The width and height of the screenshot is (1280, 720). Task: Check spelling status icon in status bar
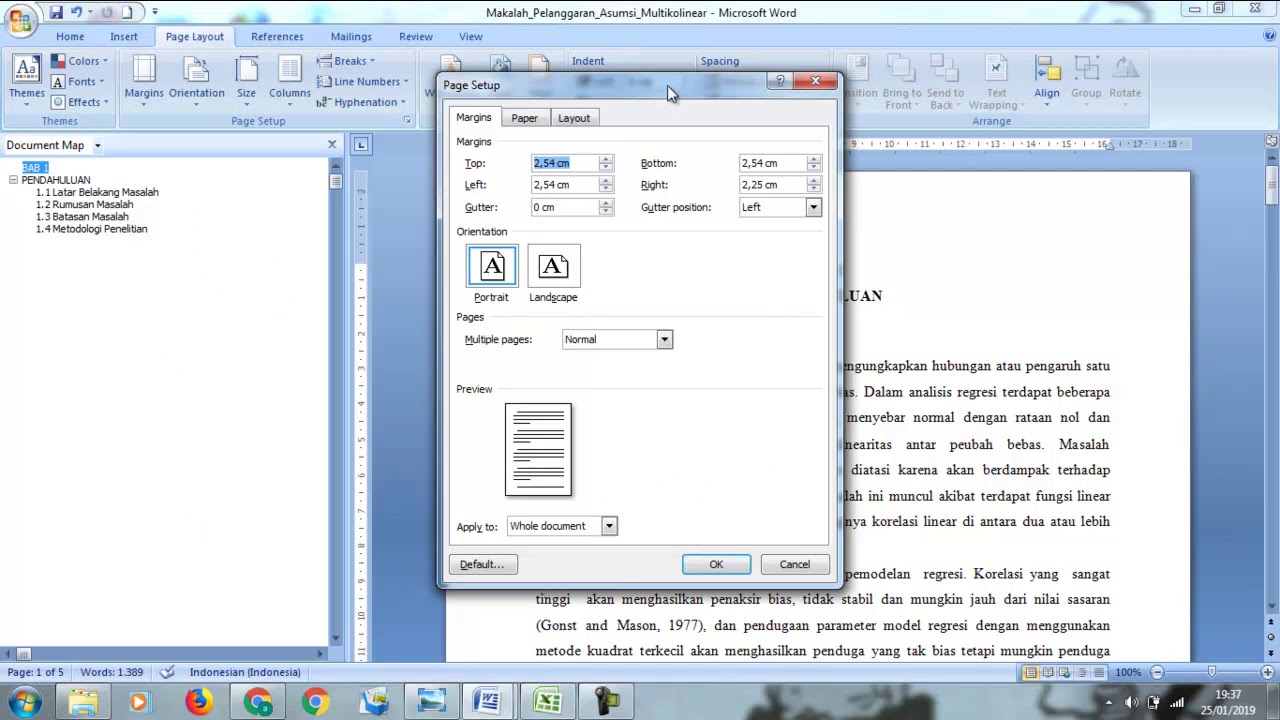pyautogui.click(x=167, y=672)
